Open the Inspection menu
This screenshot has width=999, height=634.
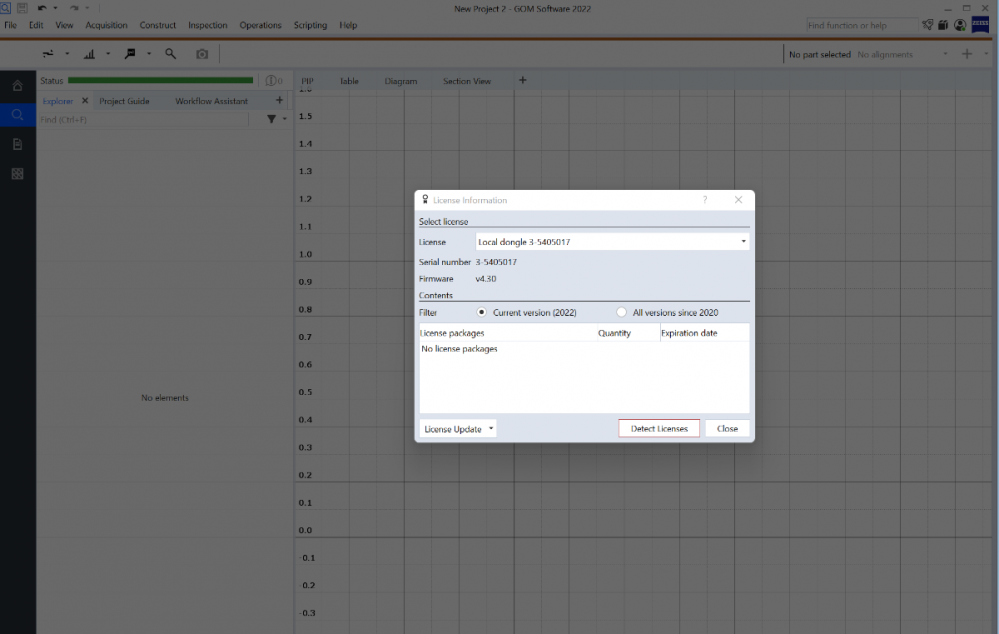tap(207, 25)
